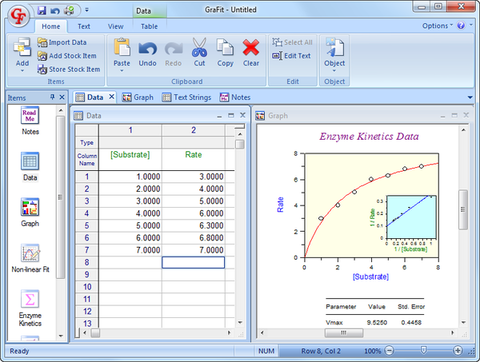Expand the Object dropdown arrow
480x362 pixels.
pyautogui.click(x=334, y=71)
